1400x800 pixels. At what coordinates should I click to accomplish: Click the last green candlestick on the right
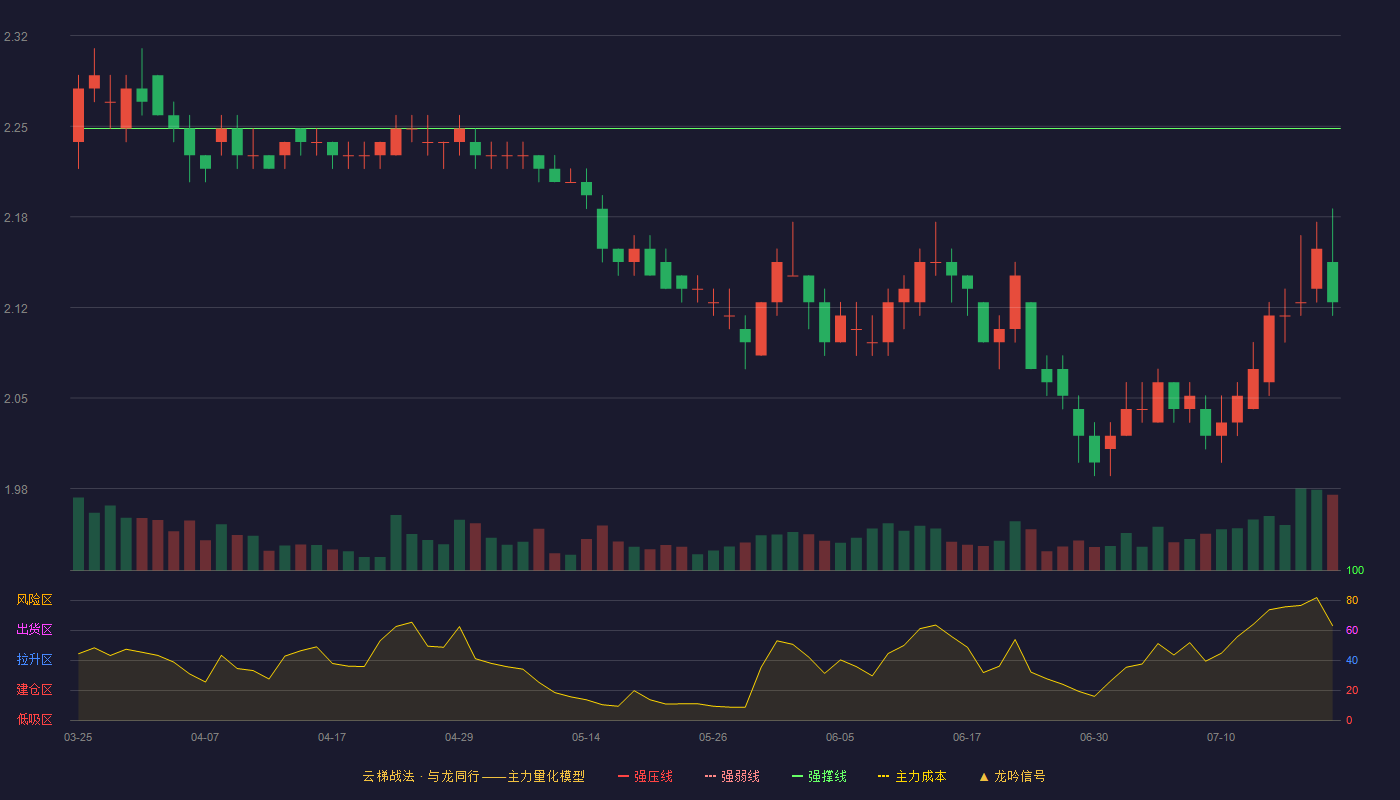tap(1332, 282)
